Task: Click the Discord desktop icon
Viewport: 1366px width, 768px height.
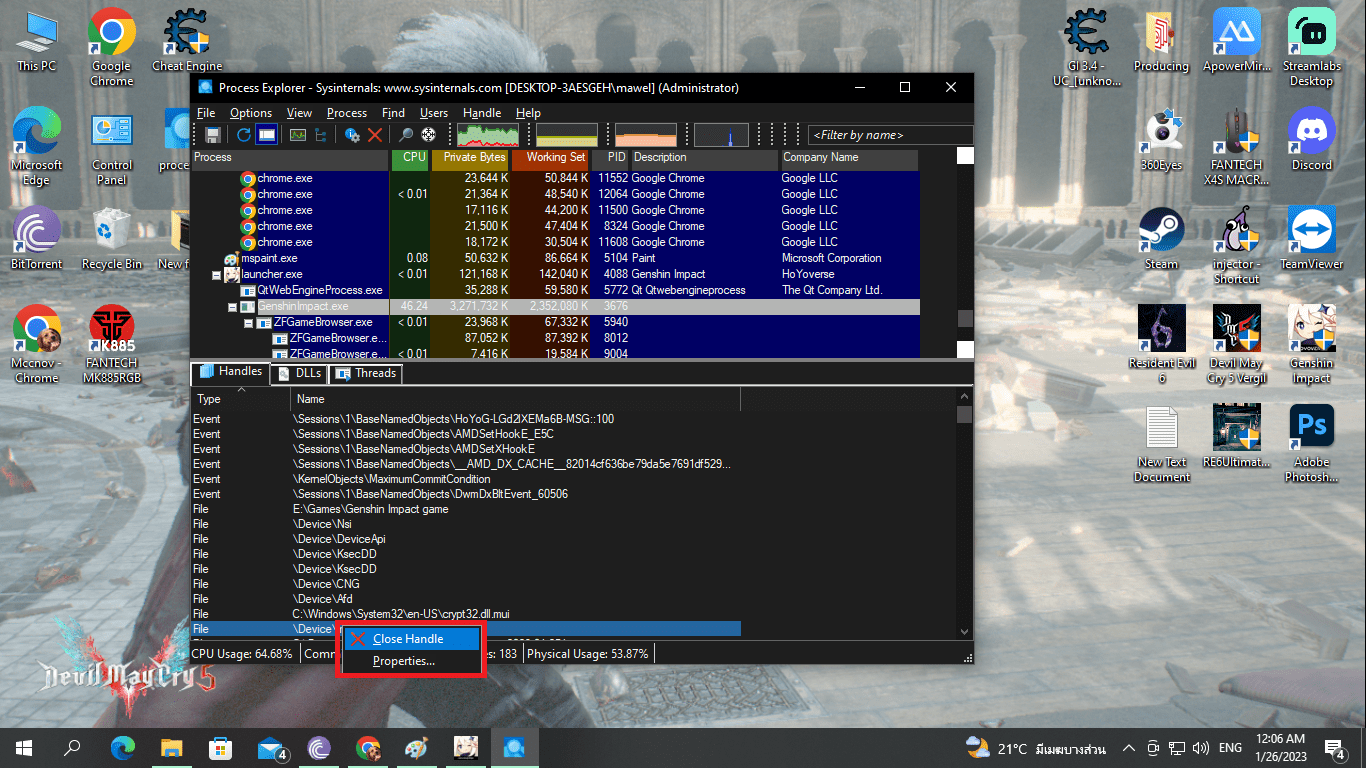Action: 1311,139
